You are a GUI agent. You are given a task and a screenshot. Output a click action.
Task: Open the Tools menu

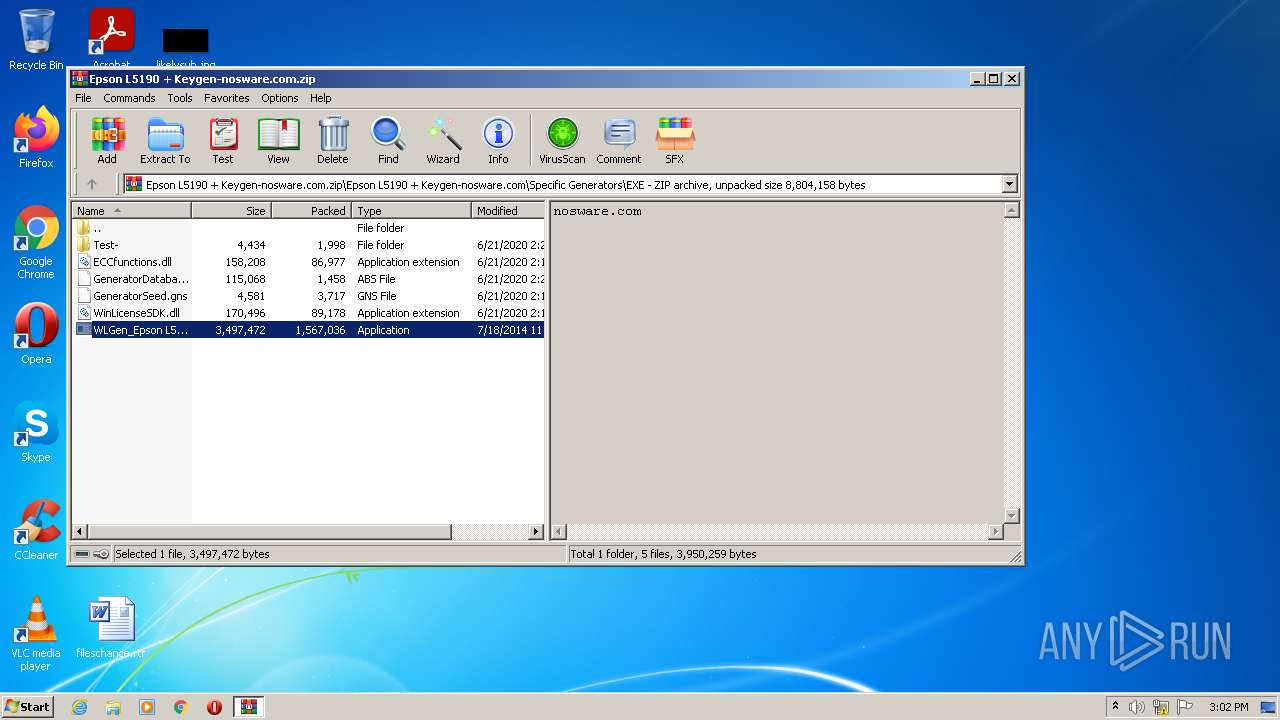tap(180, 98)
